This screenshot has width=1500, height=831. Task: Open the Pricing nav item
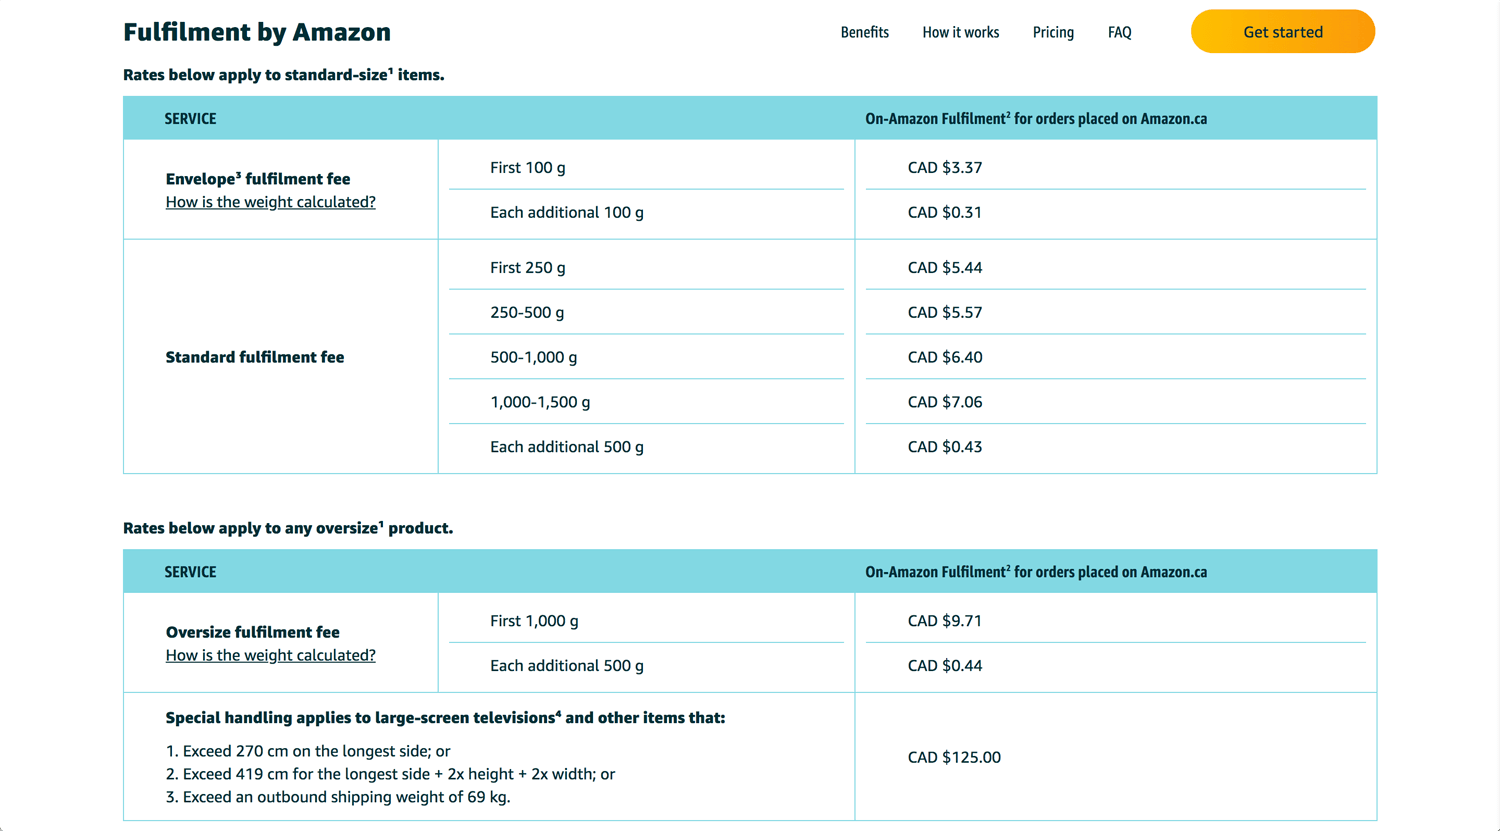(1053, 32)
